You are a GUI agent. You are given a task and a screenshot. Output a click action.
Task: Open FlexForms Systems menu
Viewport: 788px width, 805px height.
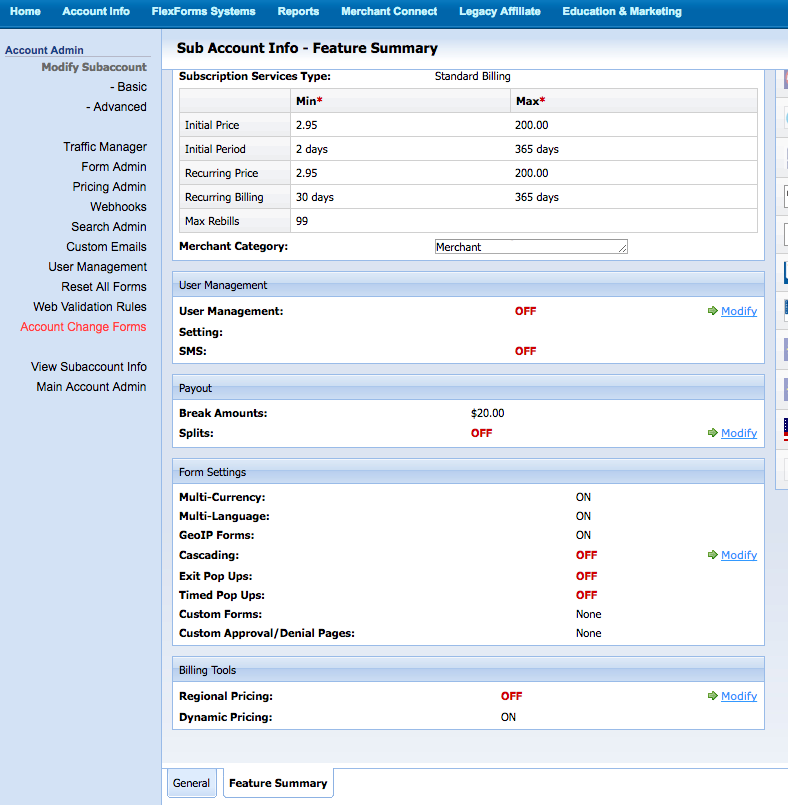[203, 11]
